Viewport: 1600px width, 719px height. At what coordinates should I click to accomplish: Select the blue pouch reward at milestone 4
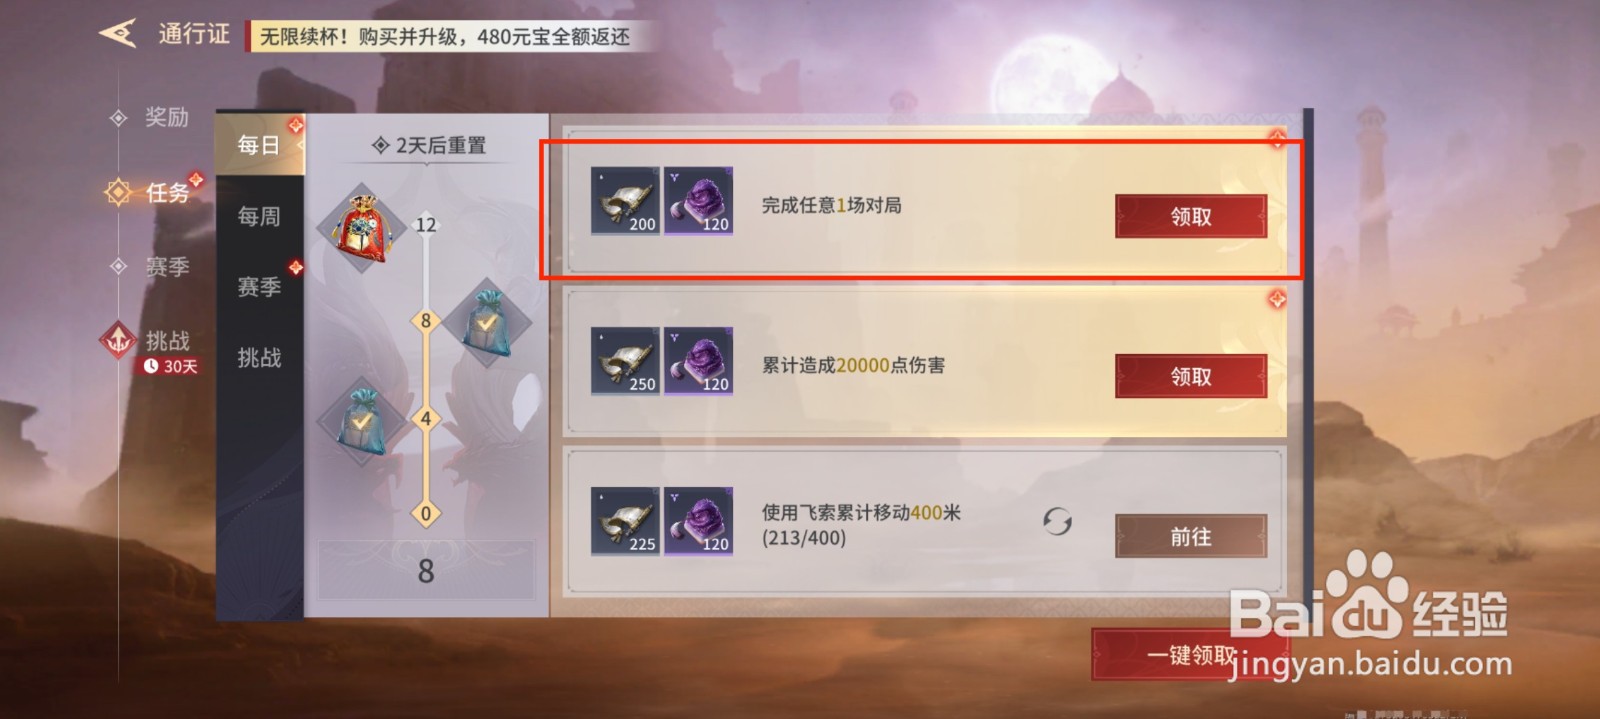point(361,421)
